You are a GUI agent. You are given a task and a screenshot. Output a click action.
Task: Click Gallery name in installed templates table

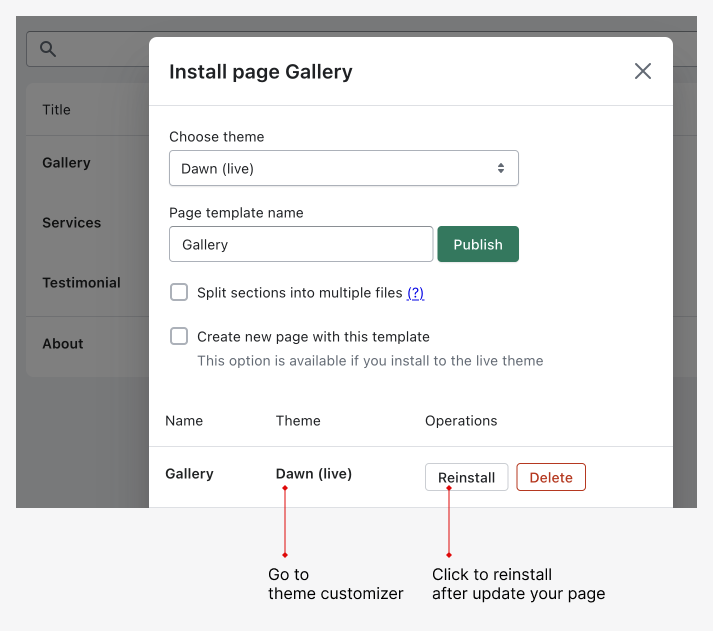(189, 474)
